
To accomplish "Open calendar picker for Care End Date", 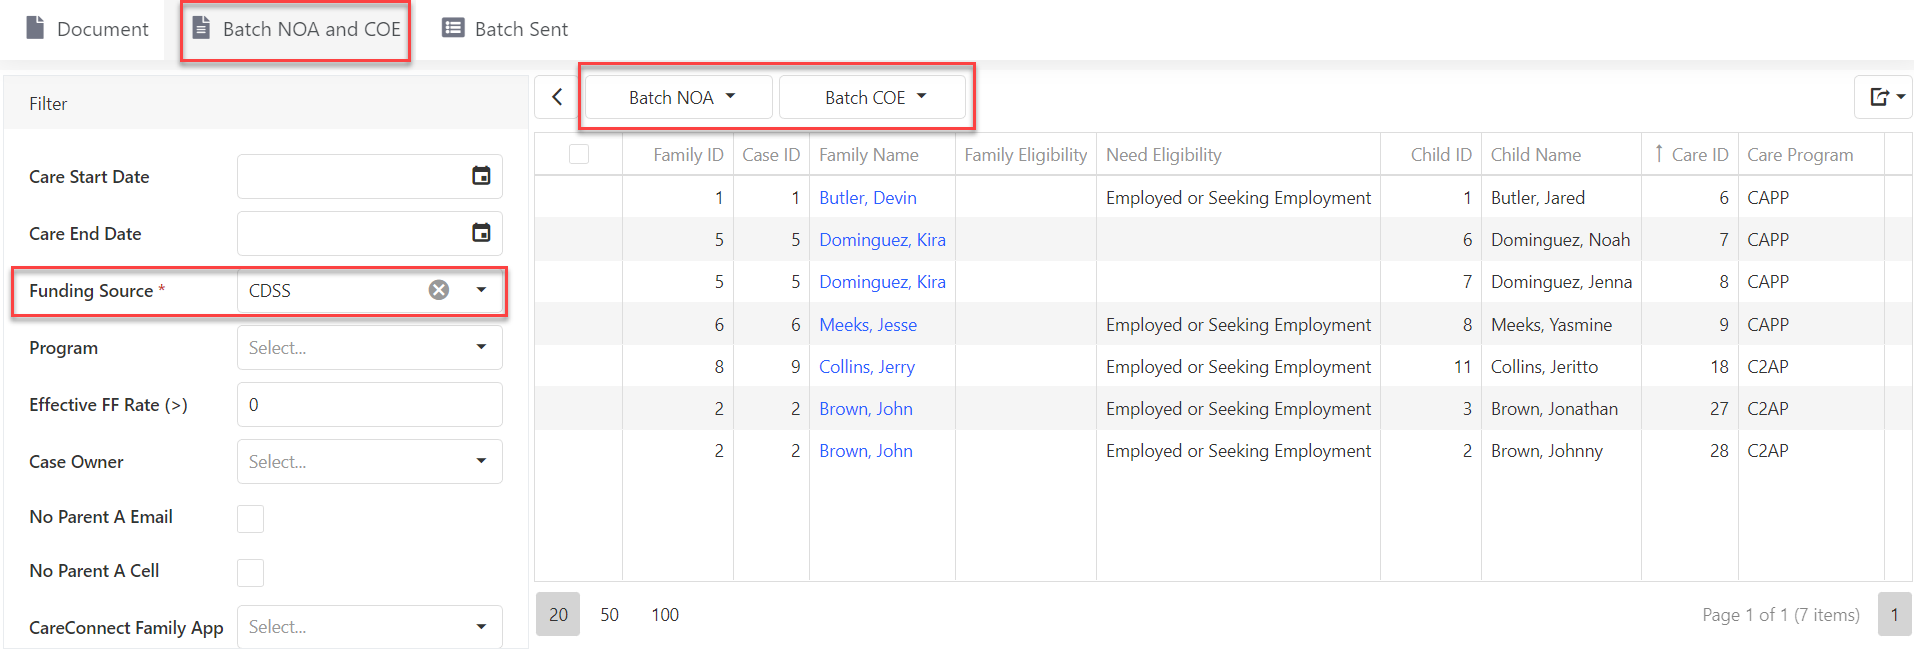I will point(481,233).
